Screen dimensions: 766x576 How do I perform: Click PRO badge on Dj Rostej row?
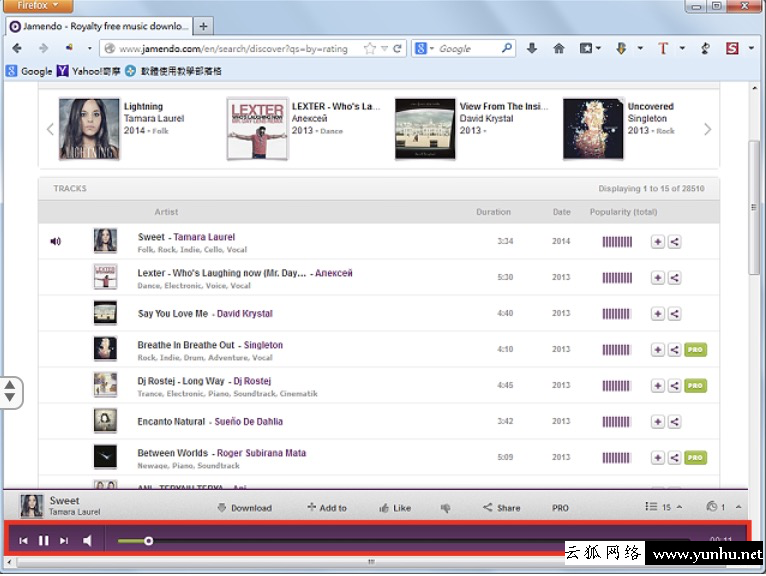coord(695,386)
